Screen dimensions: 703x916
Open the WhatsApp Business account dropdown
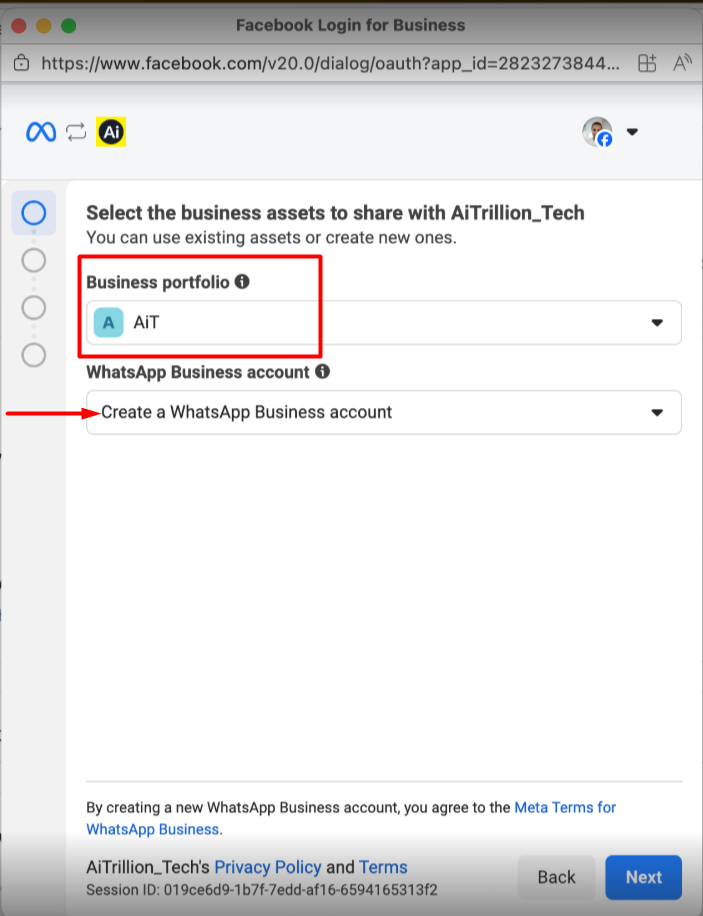tap(384, 412)
